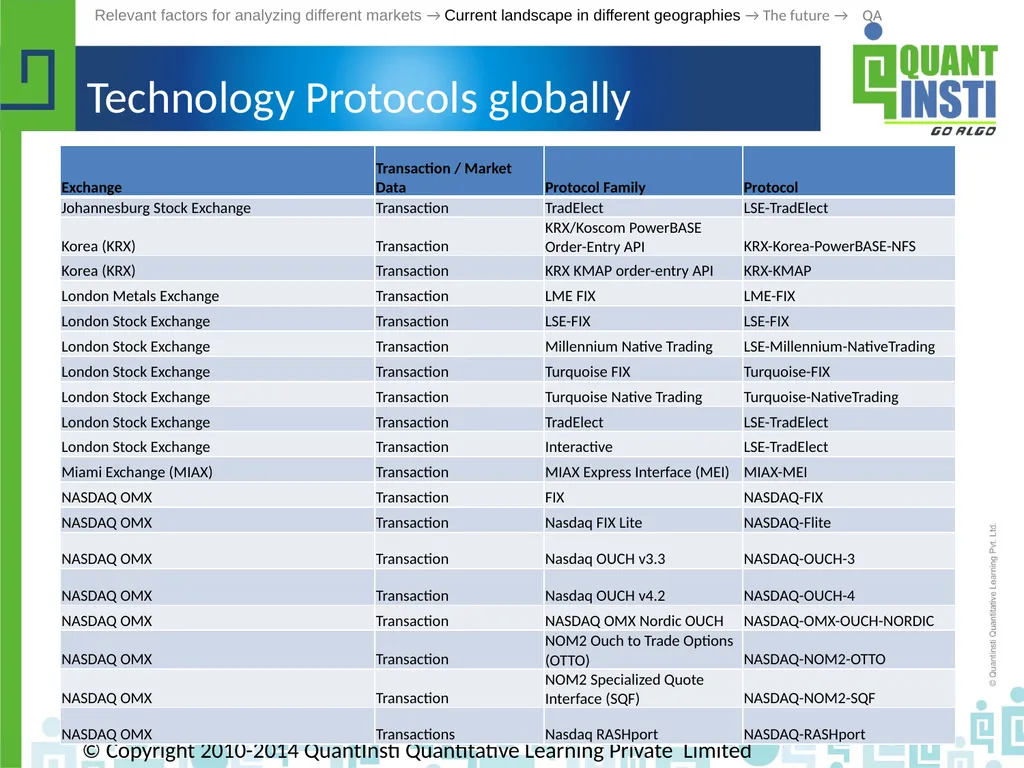Select the 'Transactions' cell in the RASHport row
The height and width of the screenshot is (768, 1024).
459,726
